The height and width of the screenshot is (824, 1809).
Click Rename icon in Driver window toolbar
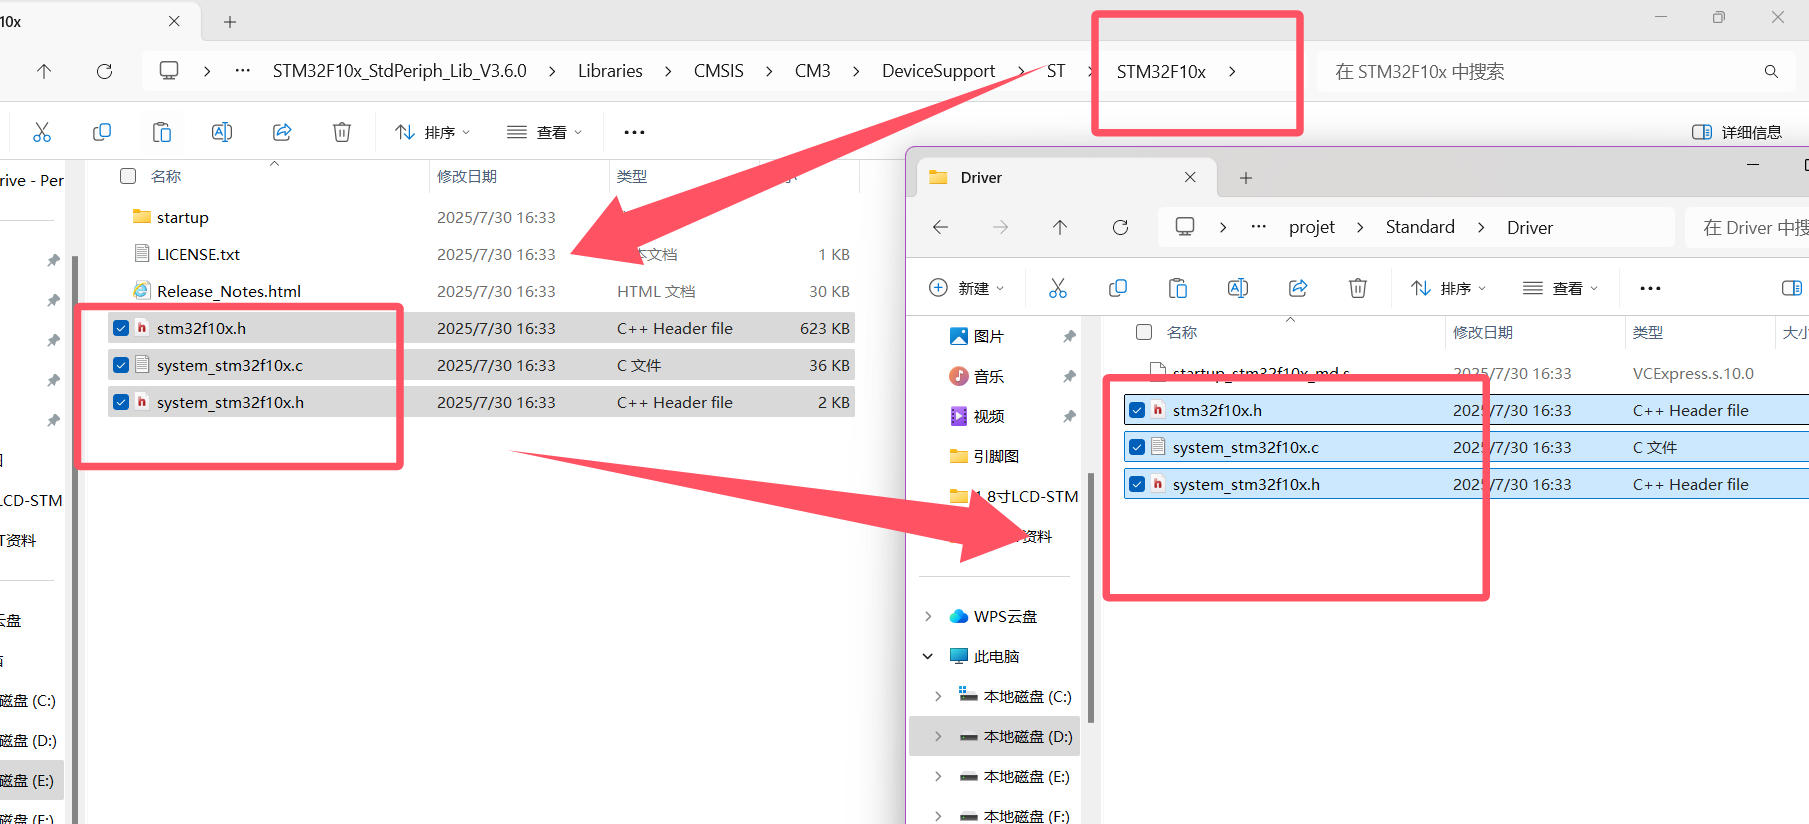[1238, 288]
